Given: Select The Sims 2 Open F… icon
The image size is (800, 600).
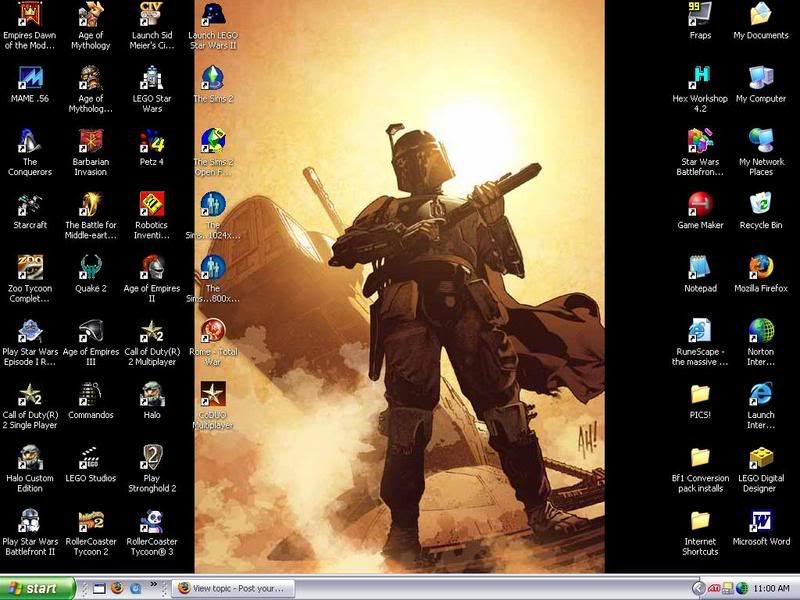Looking at the screenshot, I should 213,152.
